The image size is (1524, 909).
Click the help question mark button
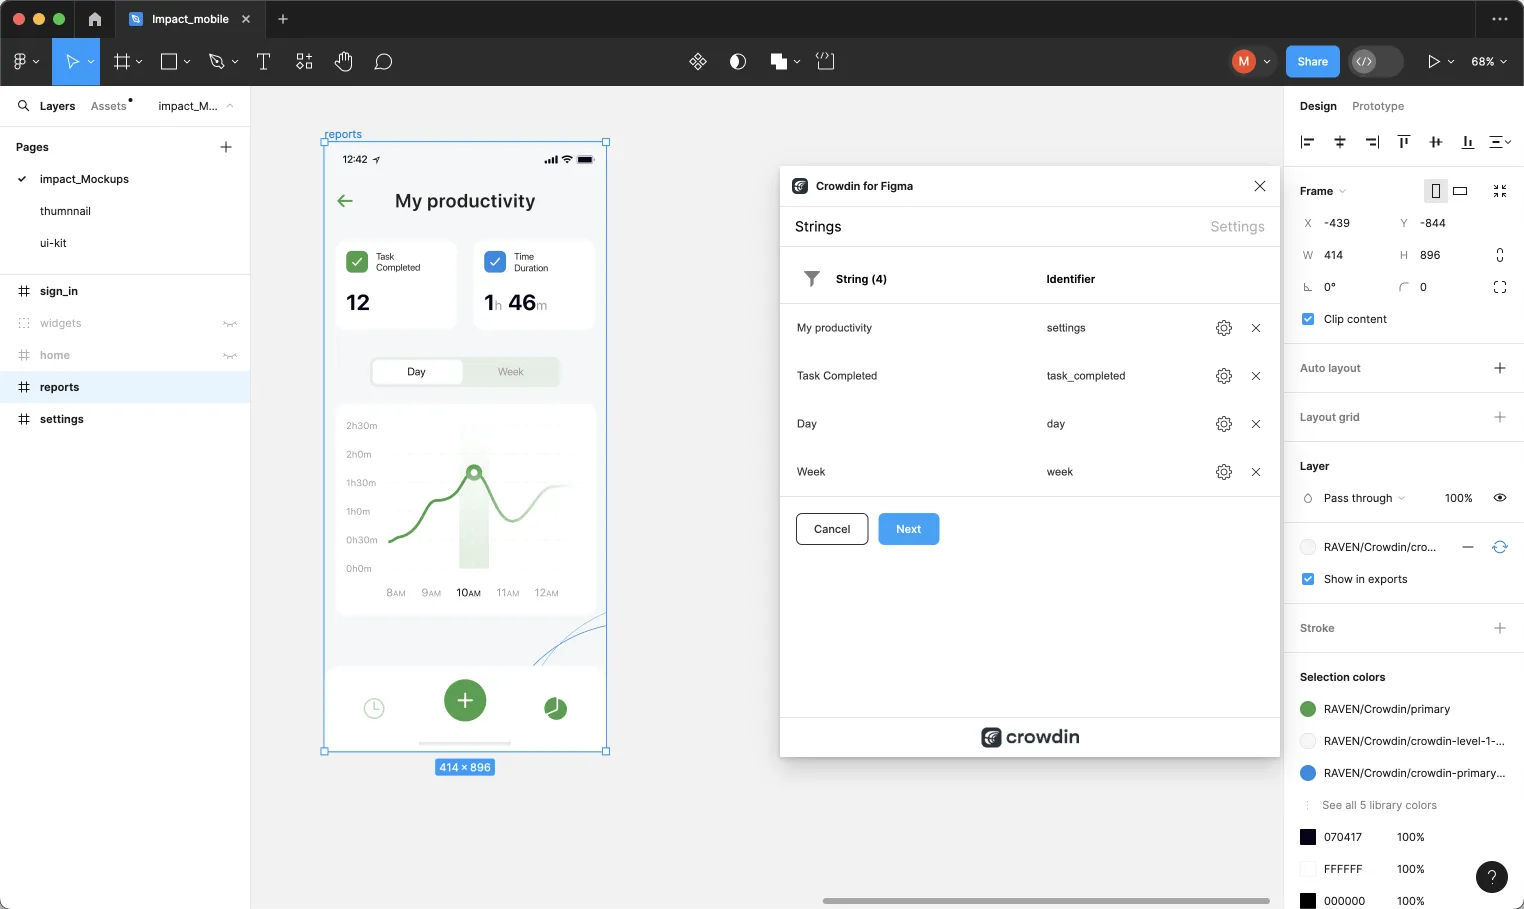pos(1492,877)
